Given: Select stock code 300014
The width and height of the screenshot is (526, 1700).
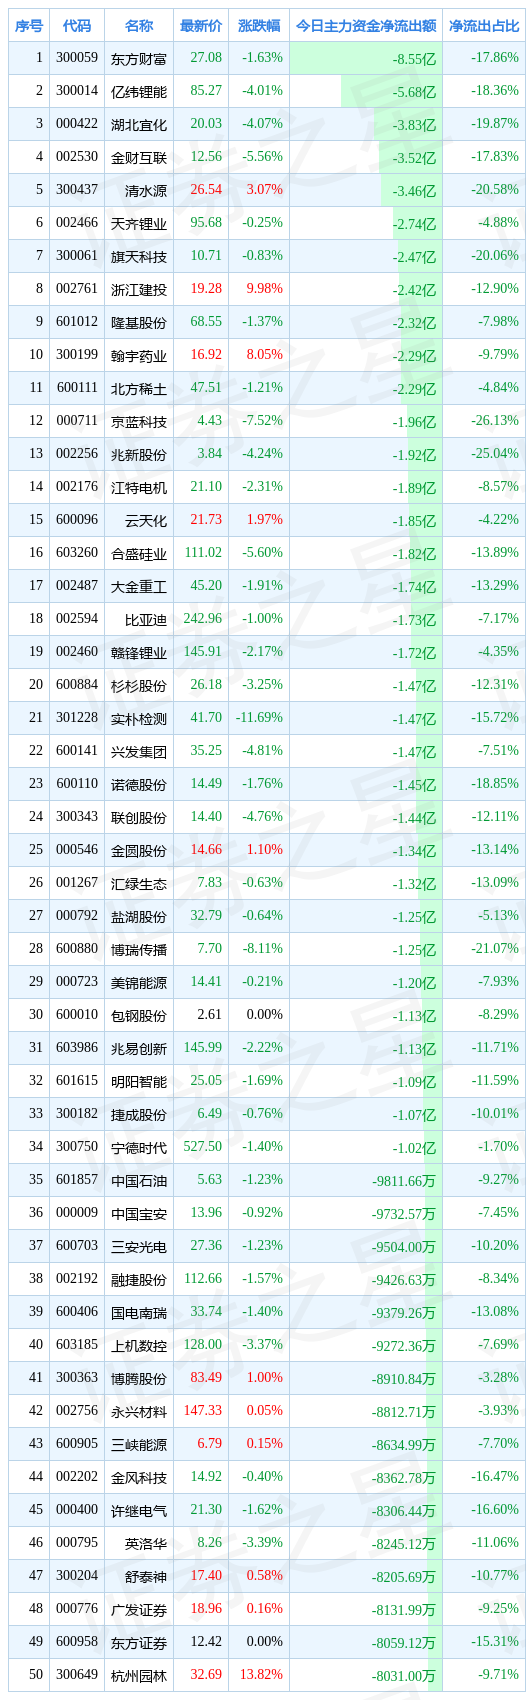Looking at the screenshot, I should click(77, 91).
